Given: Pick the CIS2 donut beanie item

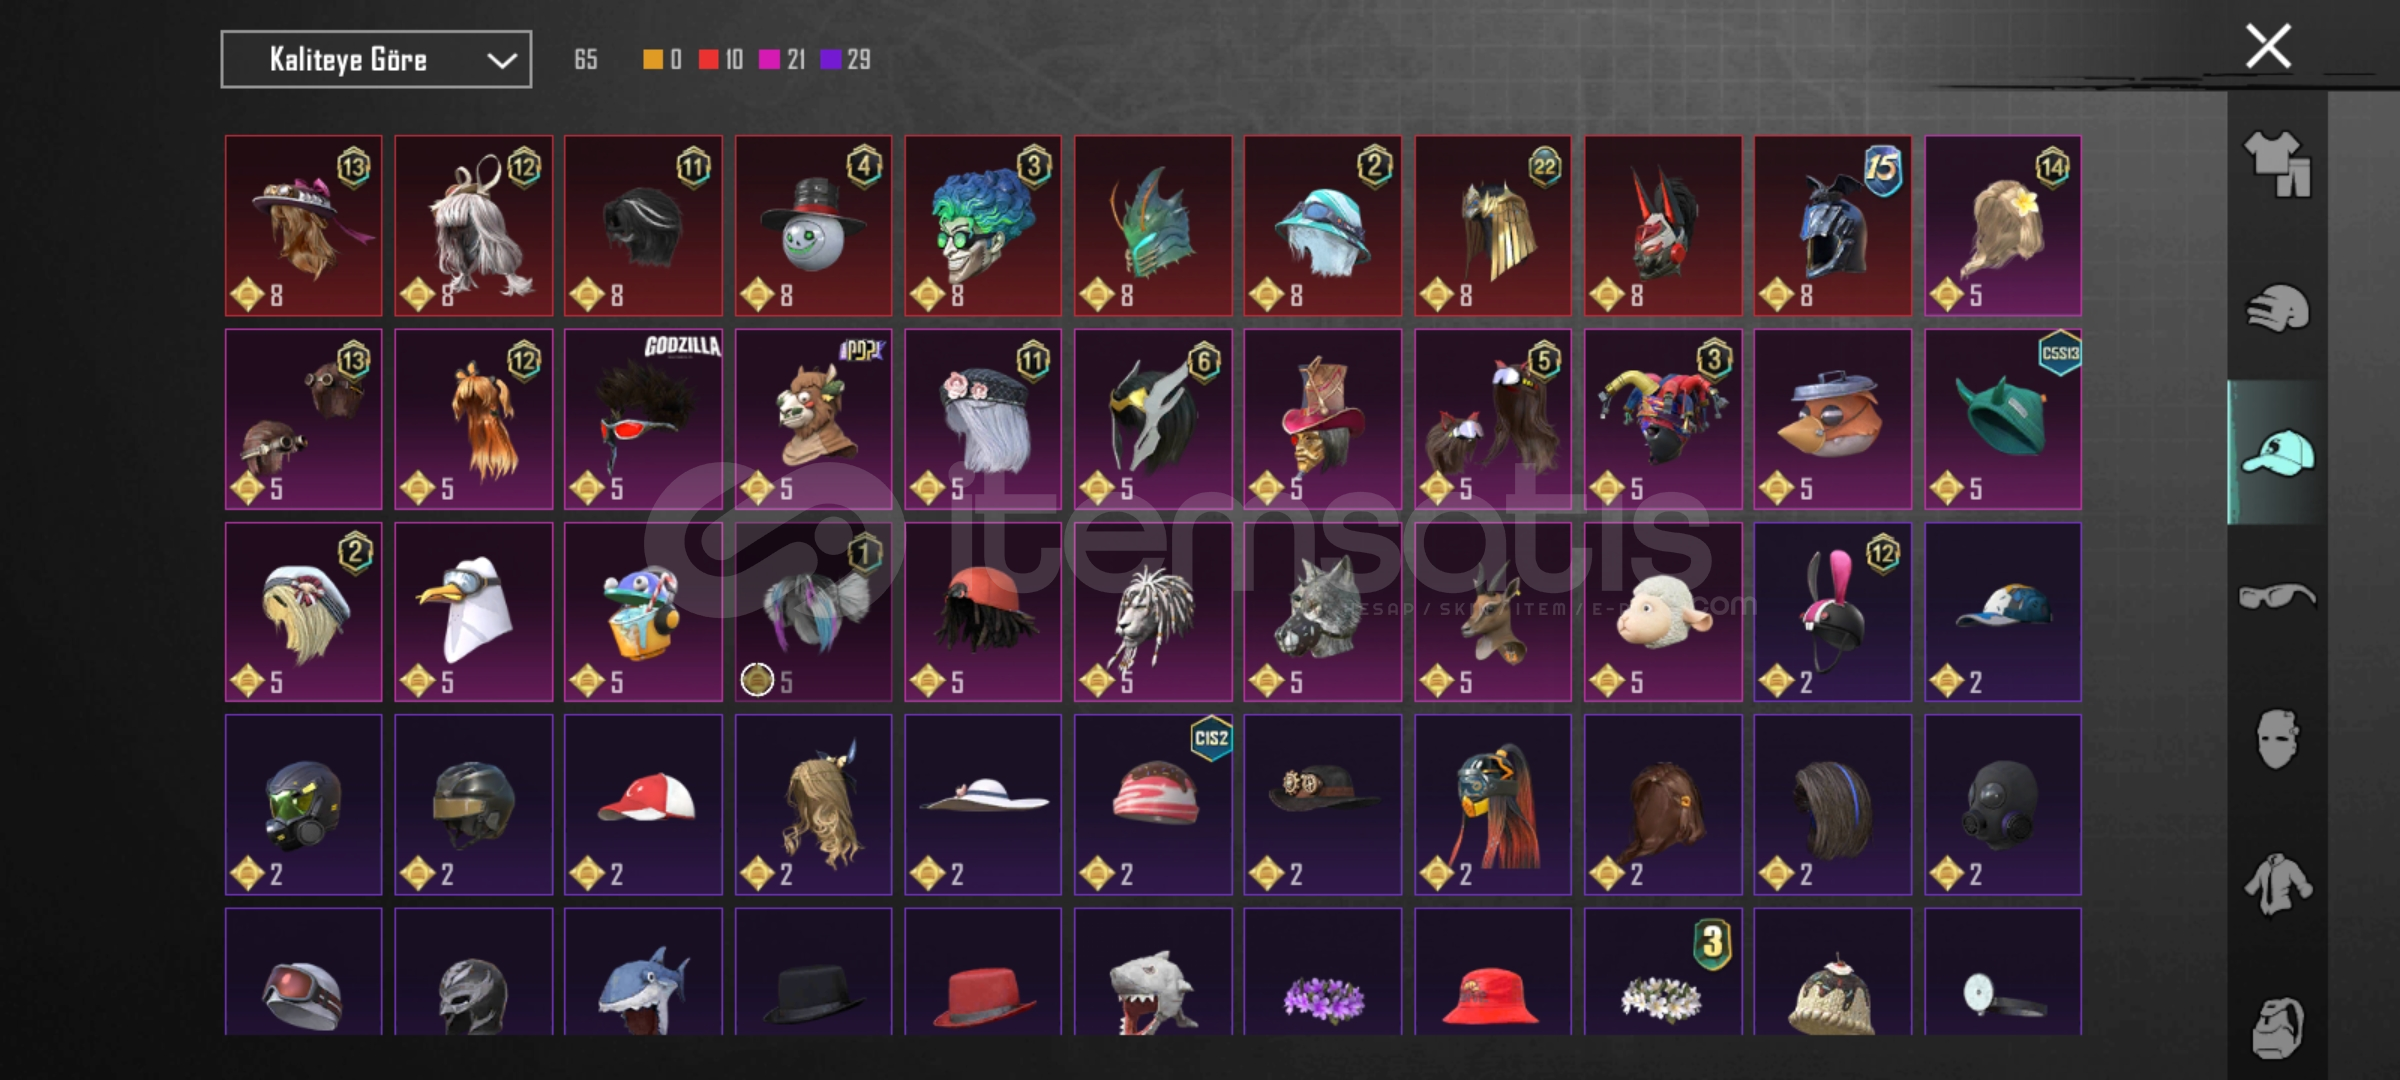Looking at the screenshot, I should [x=1153, y=804].
